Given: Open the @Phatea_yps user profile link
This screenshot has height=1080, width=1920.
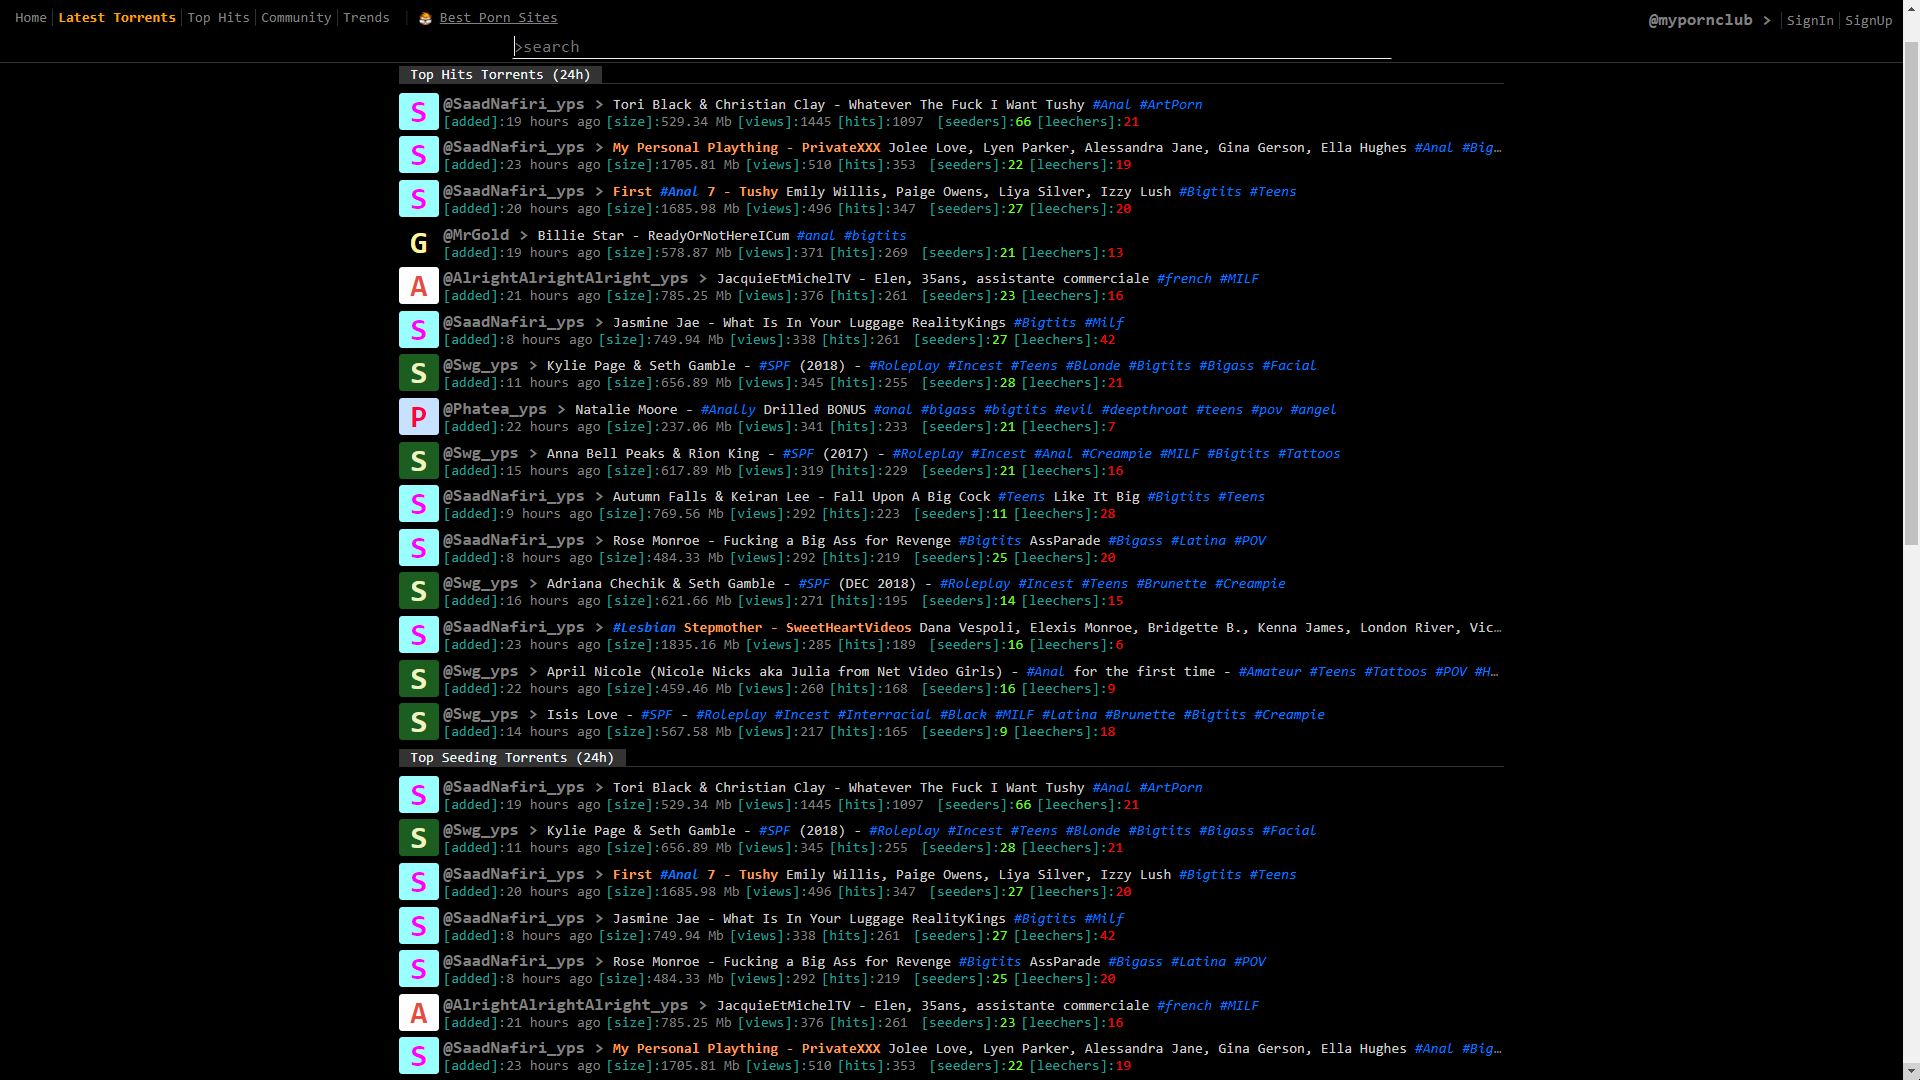Looking at the screenshot, I should click(495, 409).
